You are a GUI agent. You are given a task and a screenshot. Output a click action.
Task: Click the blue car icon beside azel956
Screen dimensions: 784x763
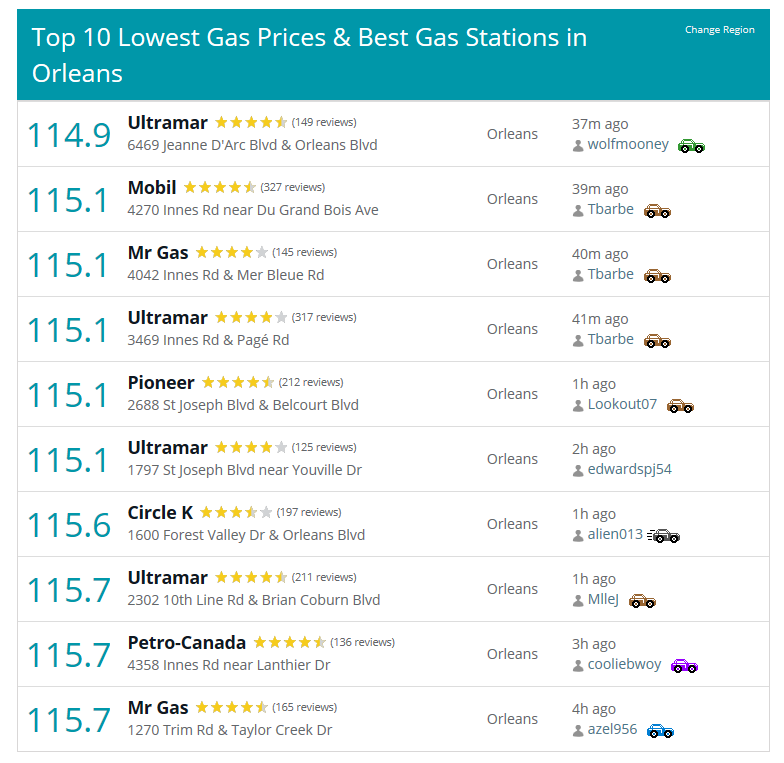point(660,730)
